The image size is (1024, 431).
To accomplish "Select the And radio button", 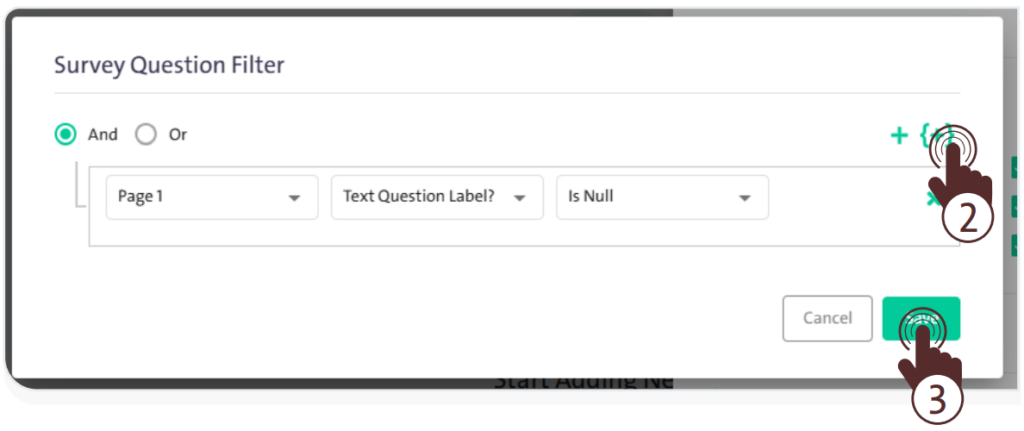I will coord(66,134).
